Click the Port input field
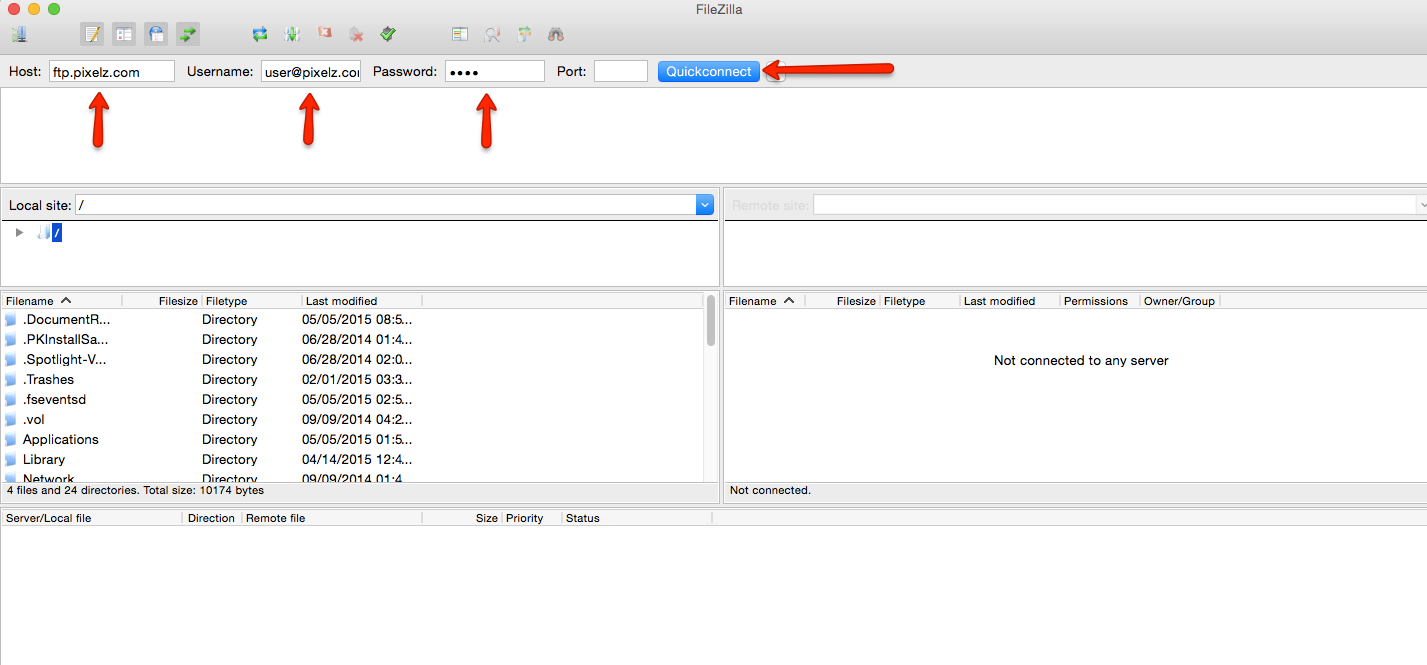Viewport: 1427px width, 665px height. click(621, 72)
